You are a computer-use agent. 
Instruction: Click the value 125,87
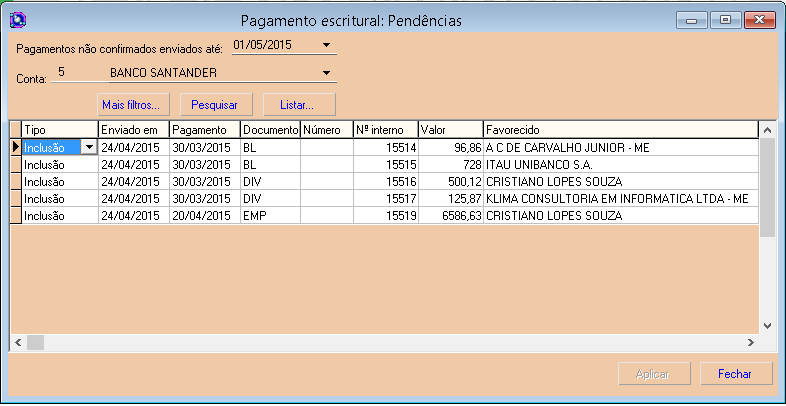click(451, 199)
